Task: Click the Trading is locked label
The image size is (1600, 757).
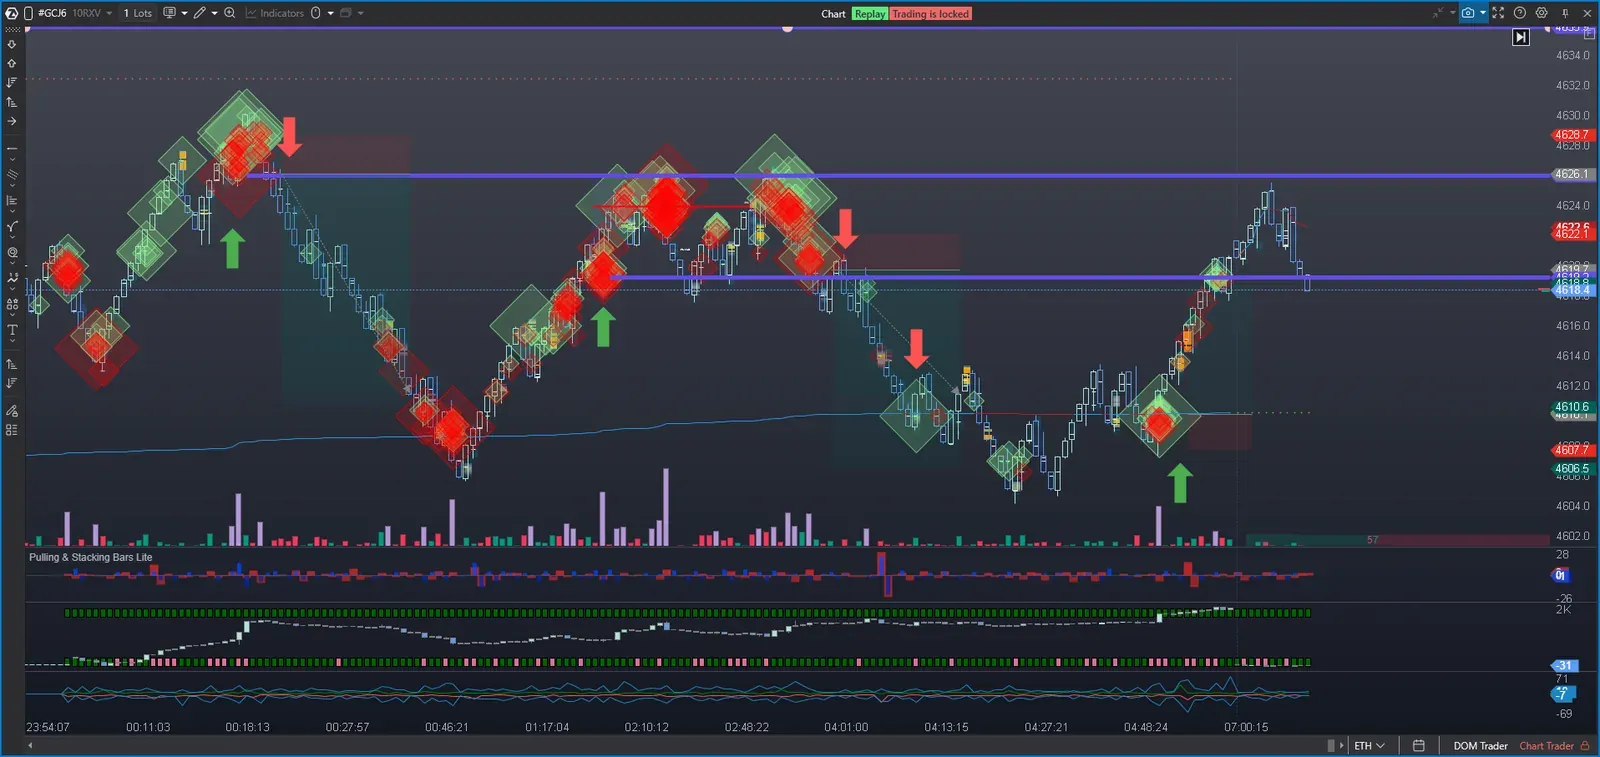Action: (930, 14)
